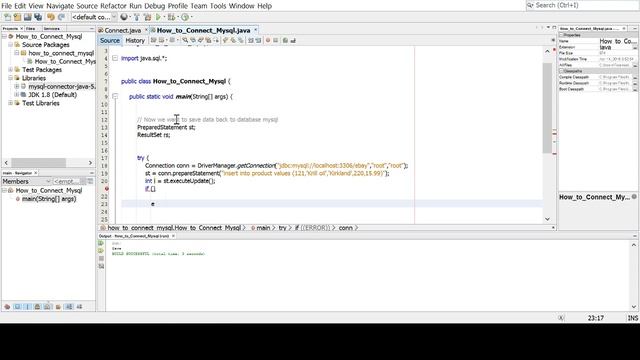Viewport: 640px width, 360px height.
Task: Click the conn breadcrumb in the editor footer
Action: 345,228
